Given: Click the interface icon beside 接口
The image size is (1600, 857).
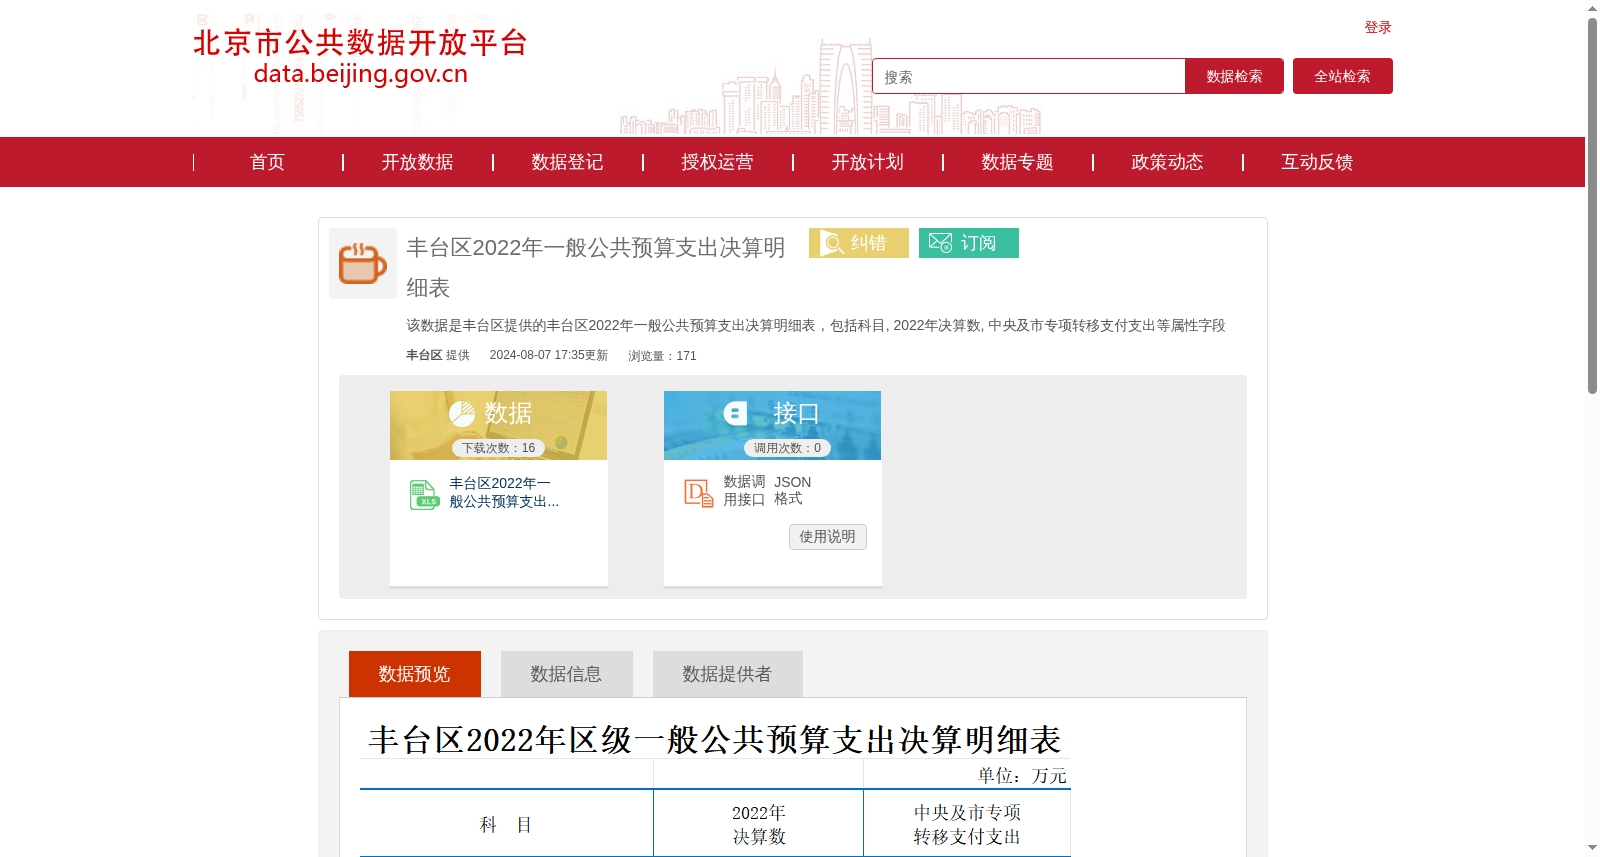Looking at the screenshot, I should pos(736,413).
